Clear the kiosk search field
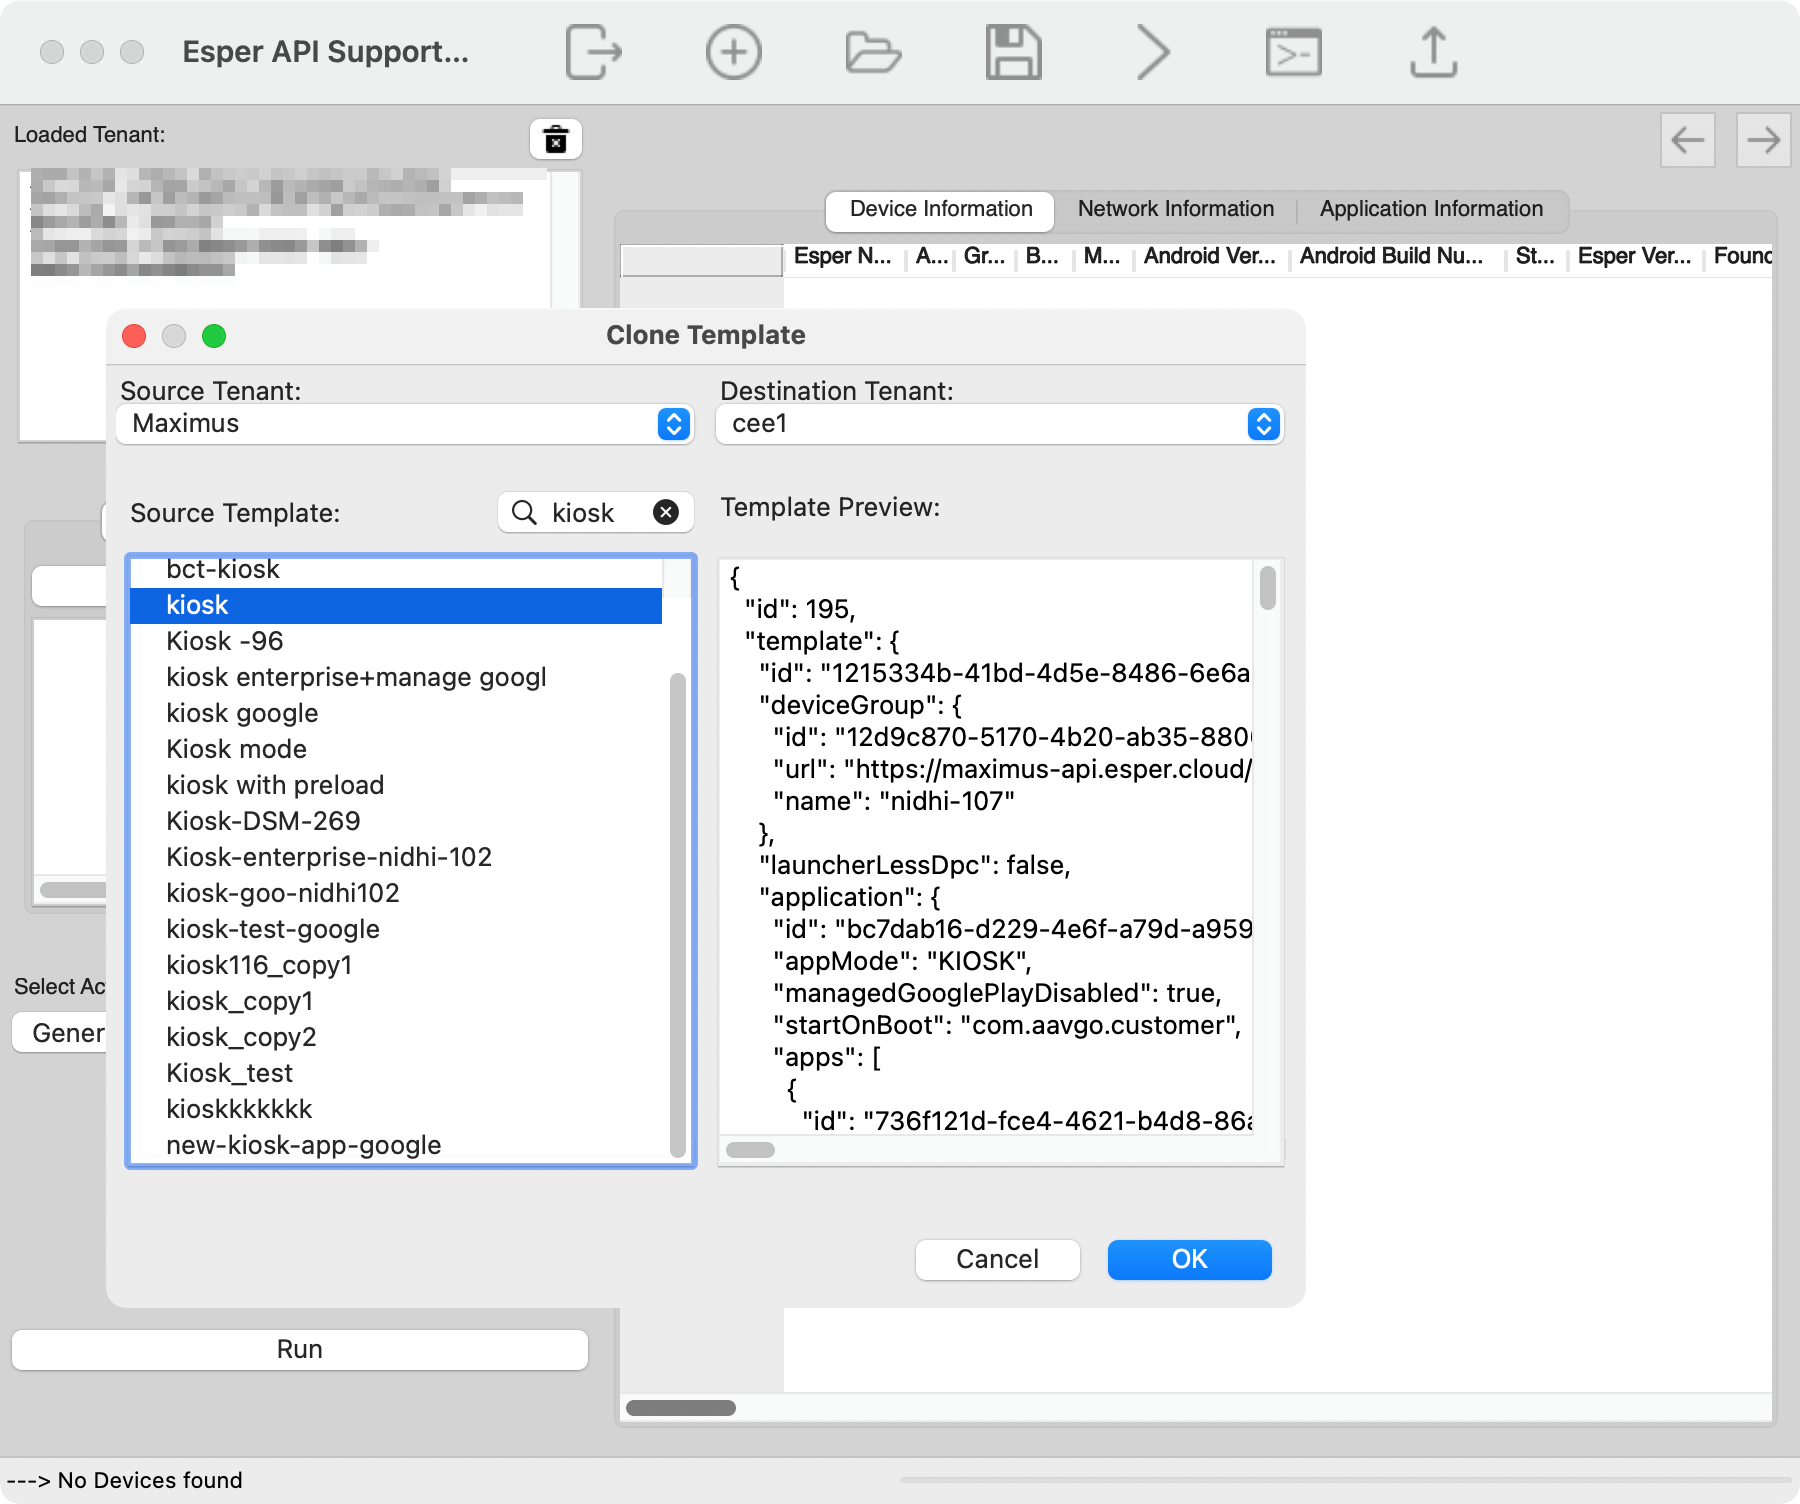The image size is (1800, 1504). [x=666, y=513]
